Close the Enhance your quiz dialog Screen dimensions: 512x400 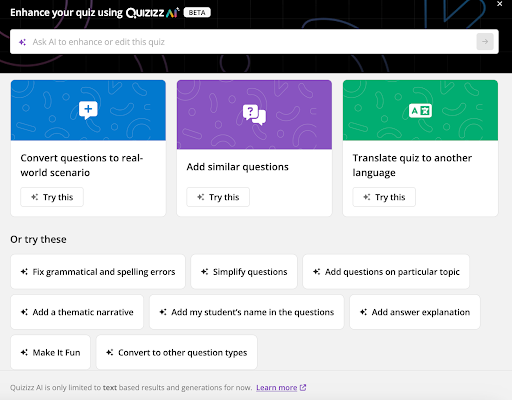499,4
